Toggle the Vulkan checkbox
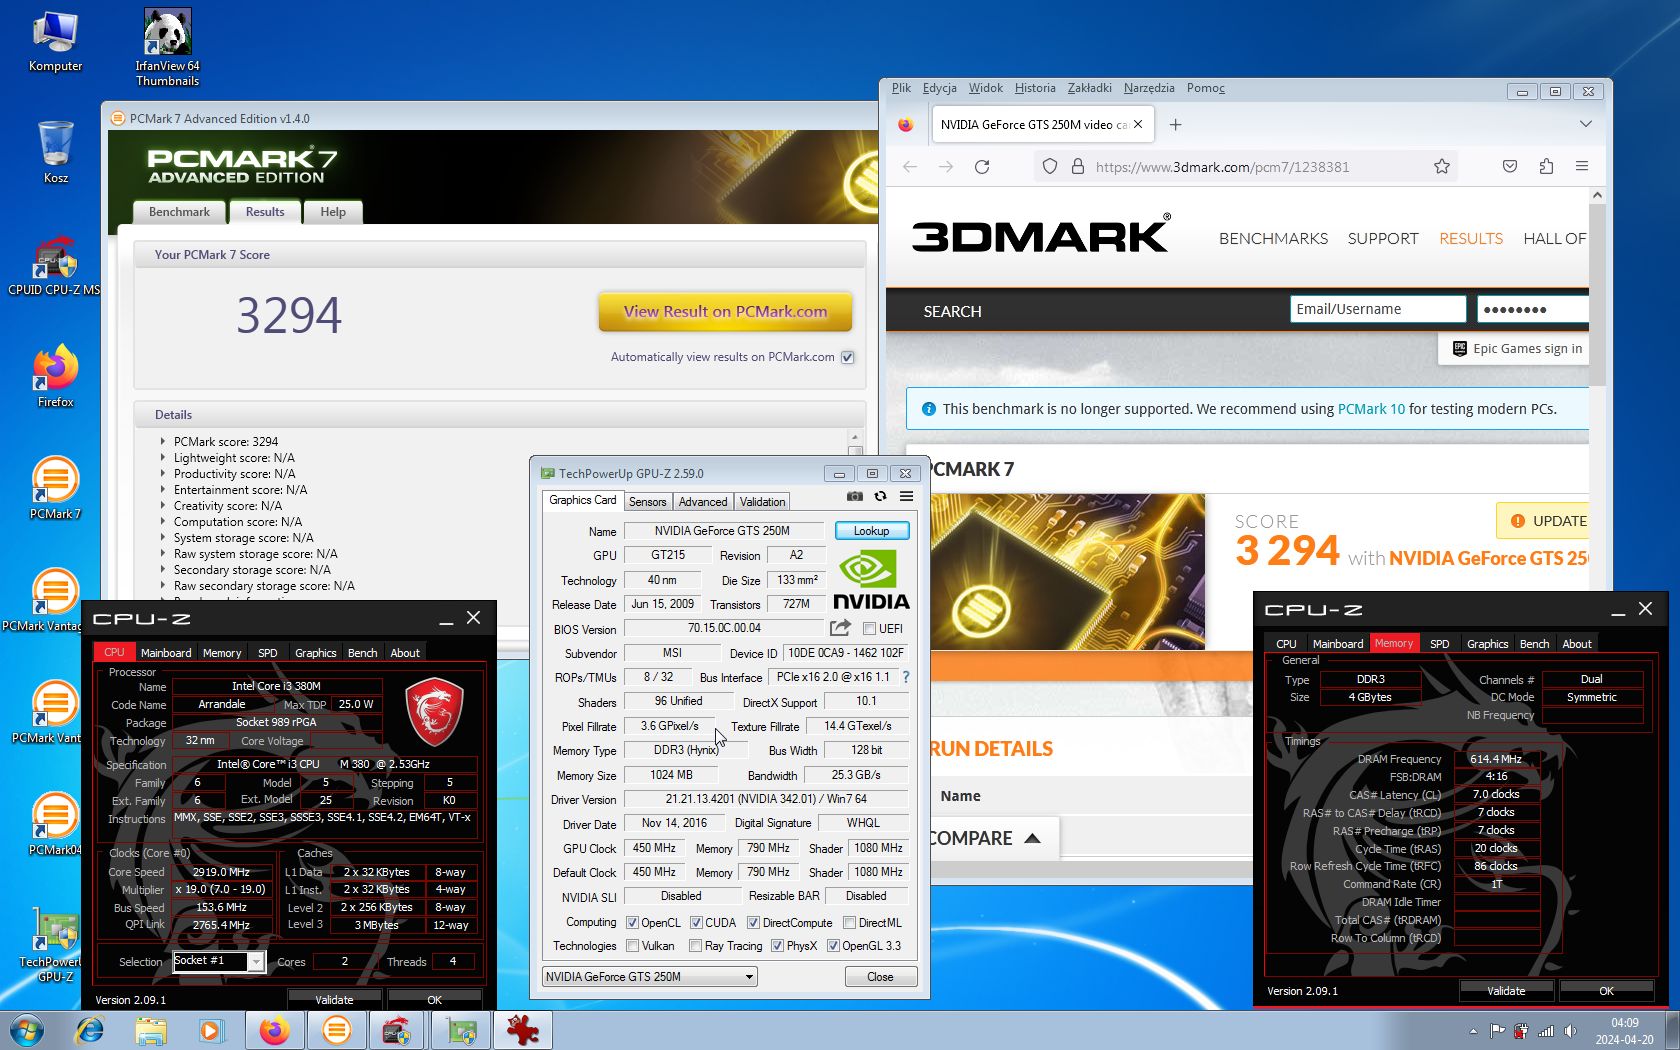1680x1050 pixels. [x=632, y=946]
